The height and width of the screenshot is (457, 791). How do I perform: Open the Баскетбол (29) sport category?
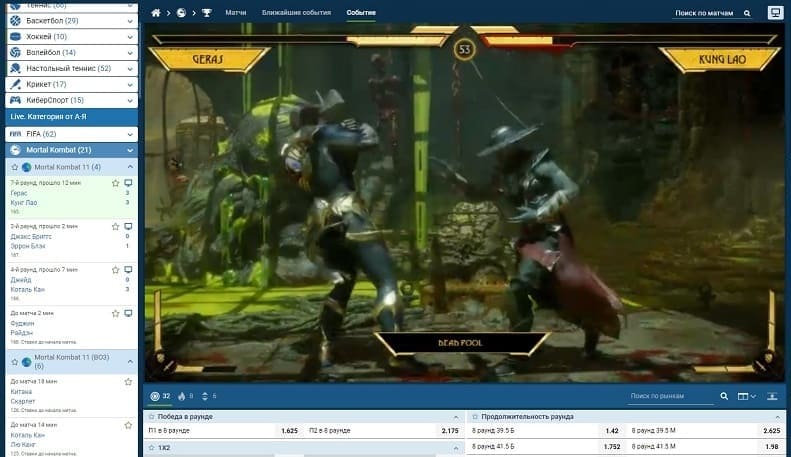pyautogui.click(x=72, y=21)
